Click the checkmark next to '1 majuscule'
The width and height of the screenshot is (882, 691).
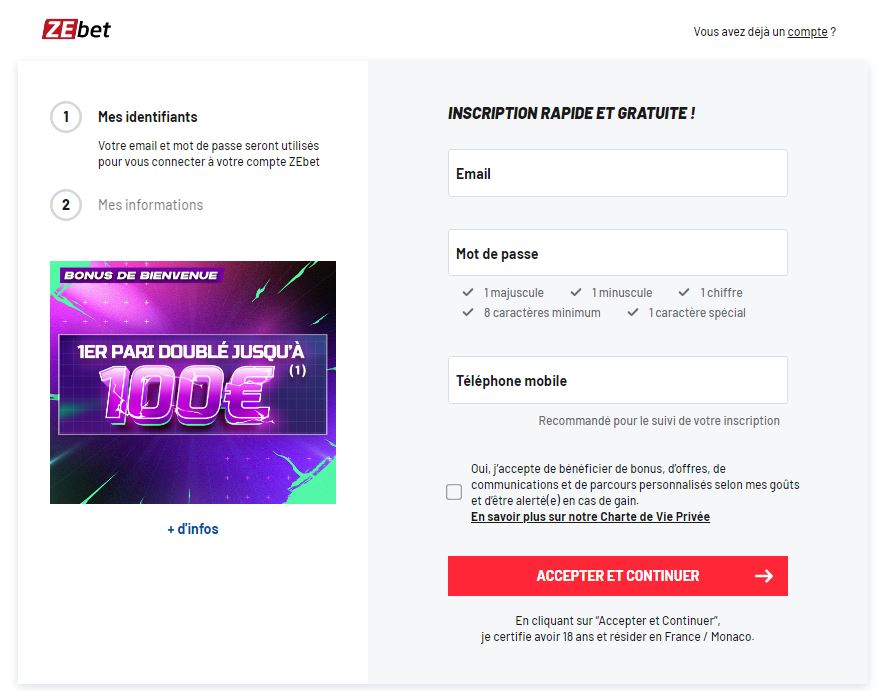[x=467, y=292]
